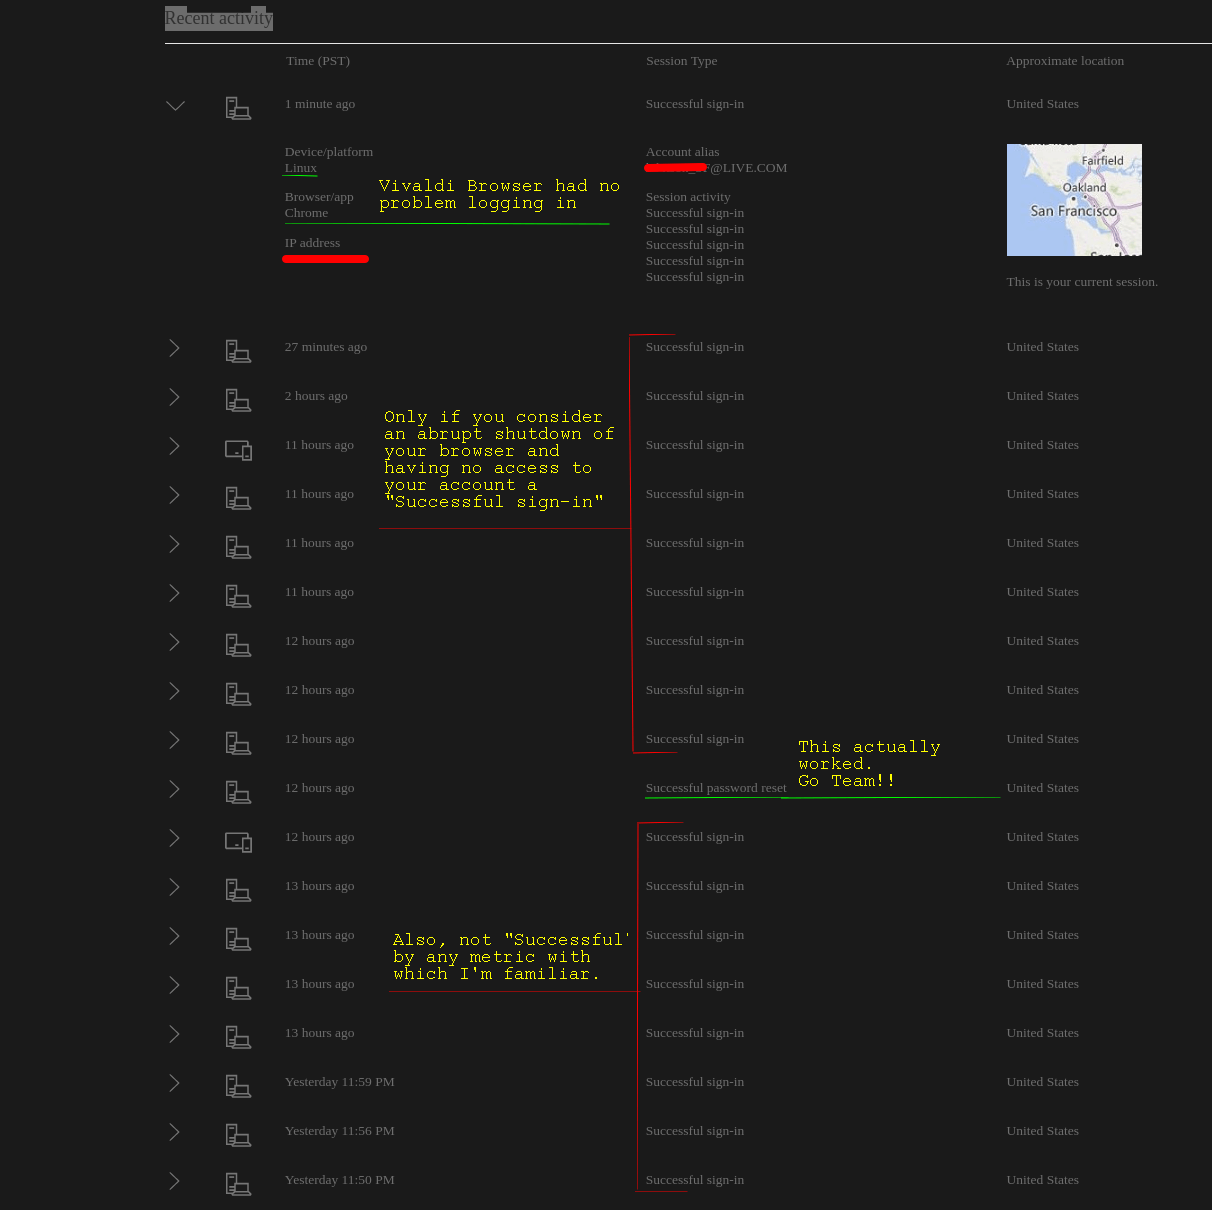Image resolution: width=1212 pixels, height=1210 pixels.
Task: Click 'United States' in the password reset row
Action: point(1043,788)
